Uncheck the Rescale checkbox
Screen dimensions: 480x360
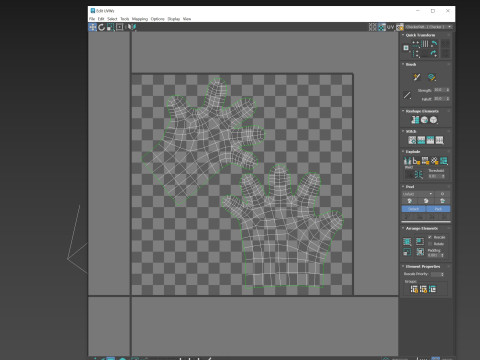click(x=430, y=237)
